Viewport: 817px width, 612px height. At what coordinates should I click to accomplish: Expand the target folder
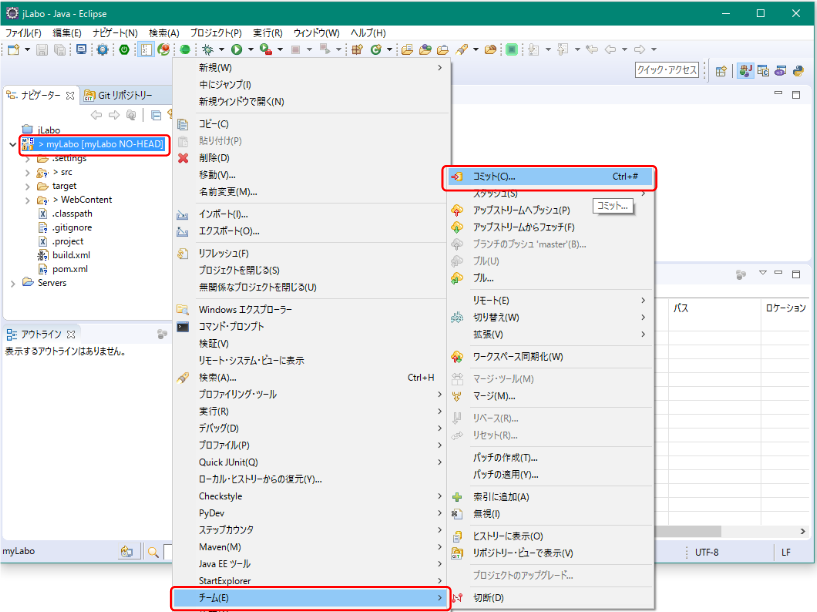[28, 186]
